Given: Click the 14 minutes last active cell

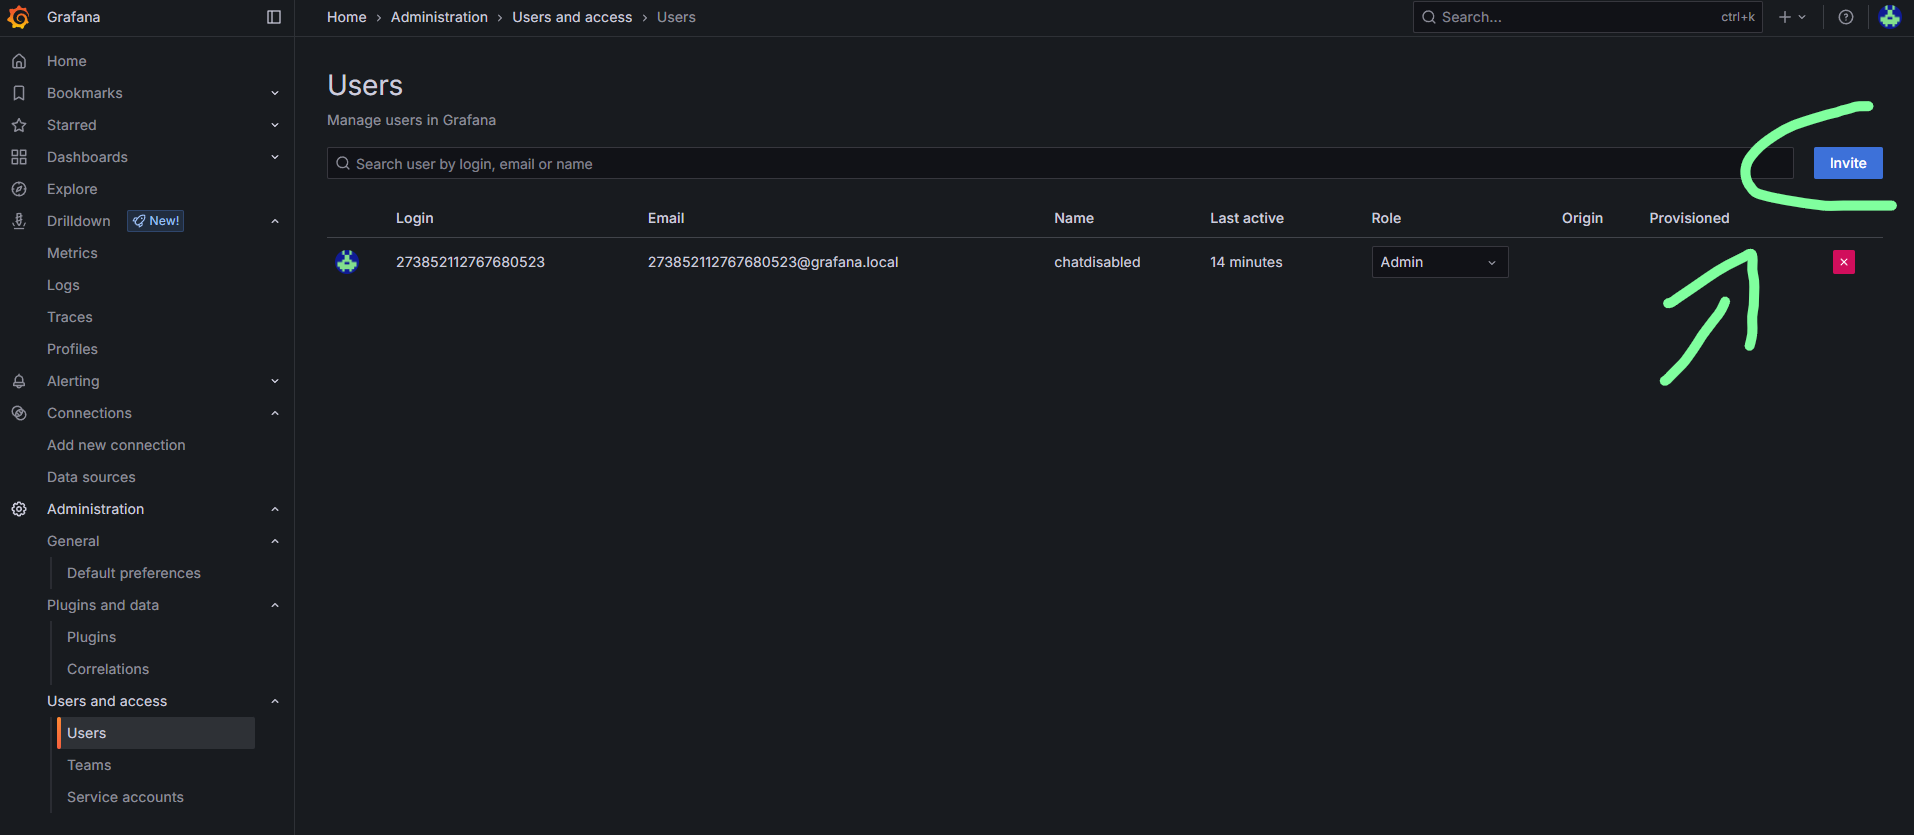Looking at the screenshot, I should point(1246,262).
